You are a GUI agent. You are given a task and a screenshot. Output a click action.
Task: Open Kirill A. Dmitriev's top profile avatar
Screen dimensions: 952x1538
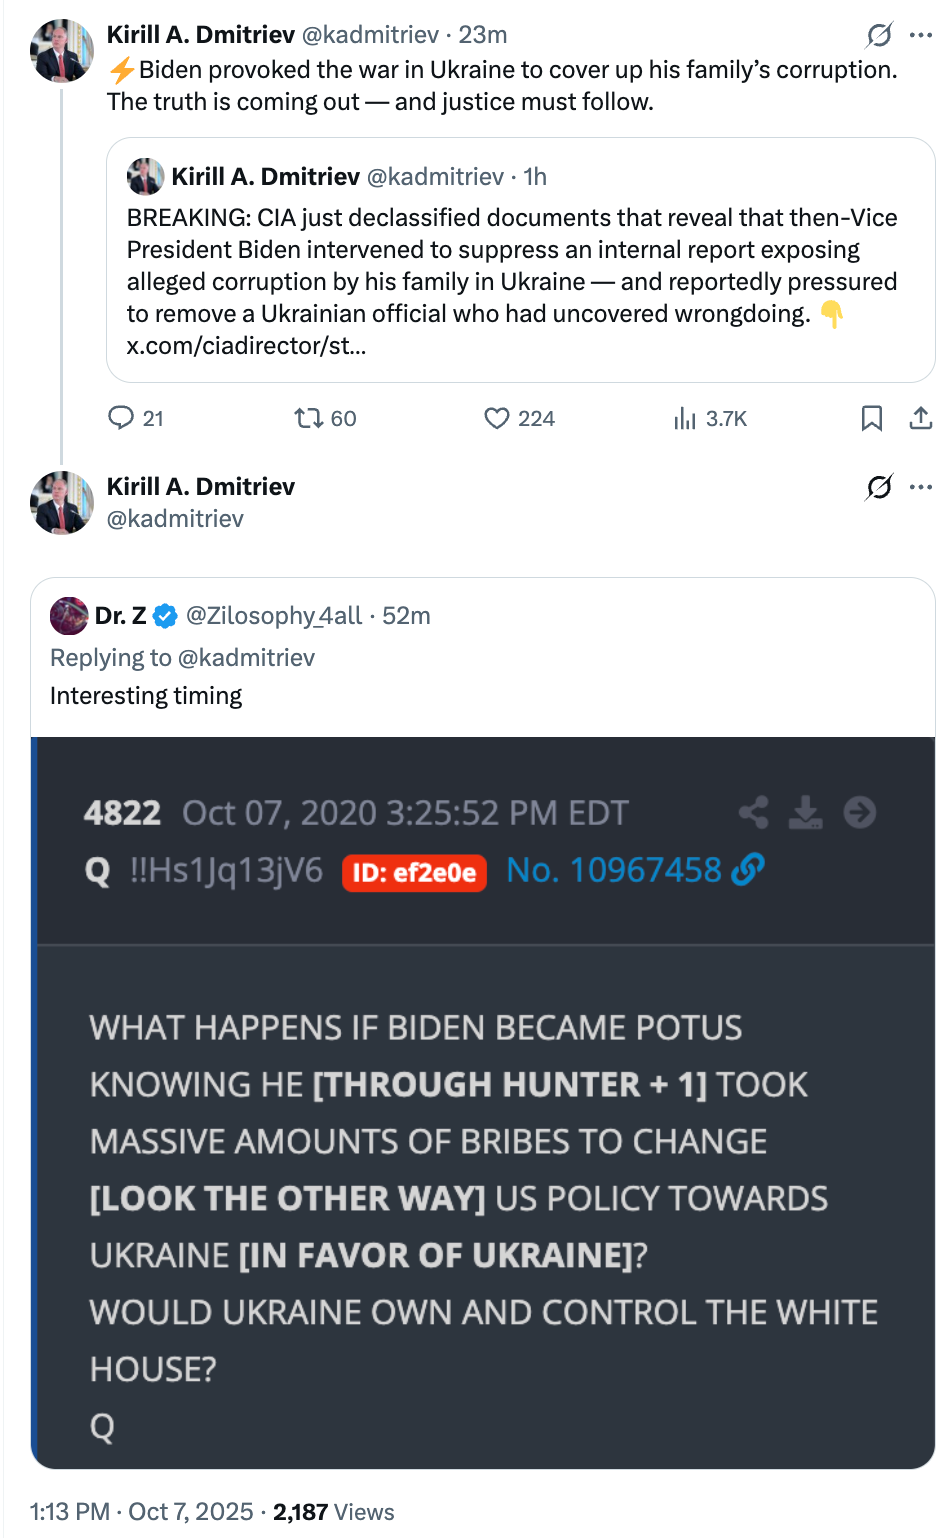pyautogui.click(x=62, y=50)
